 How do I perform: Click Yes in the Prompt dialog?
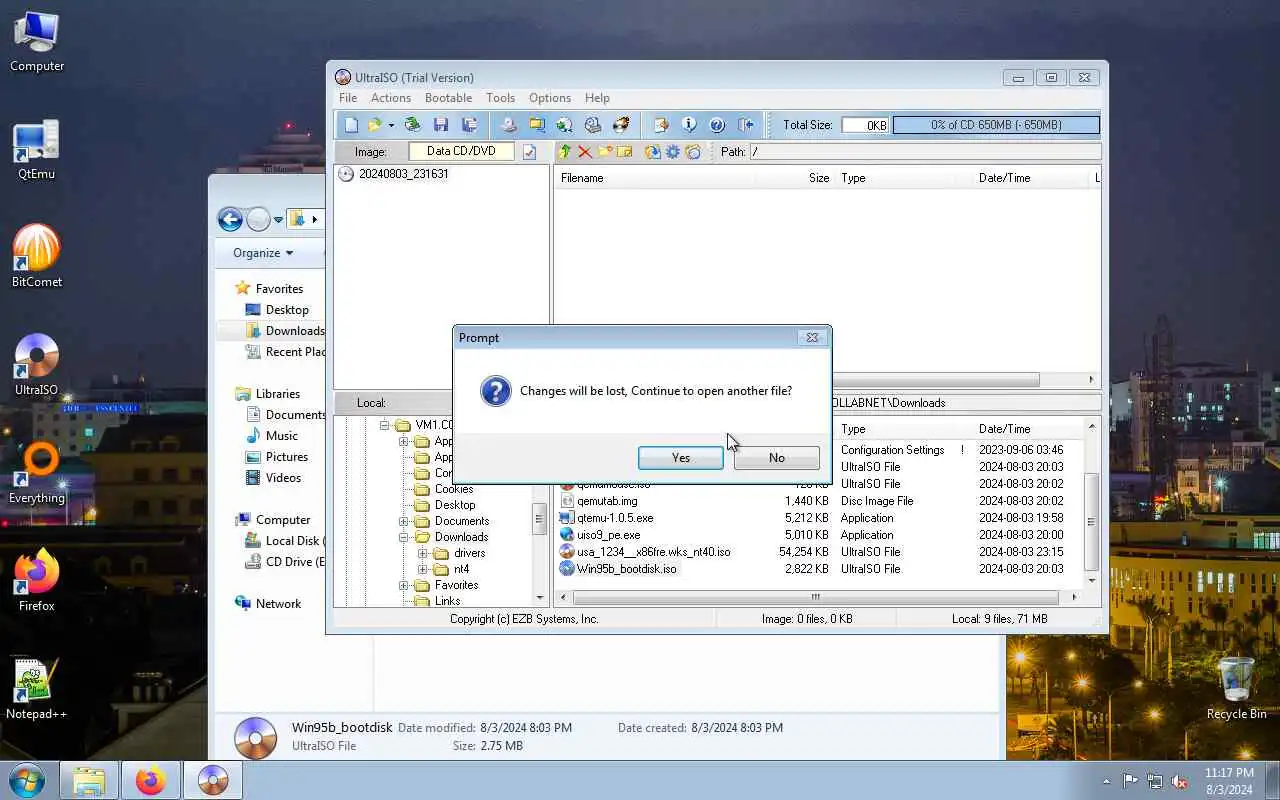[x=681, y=458]
